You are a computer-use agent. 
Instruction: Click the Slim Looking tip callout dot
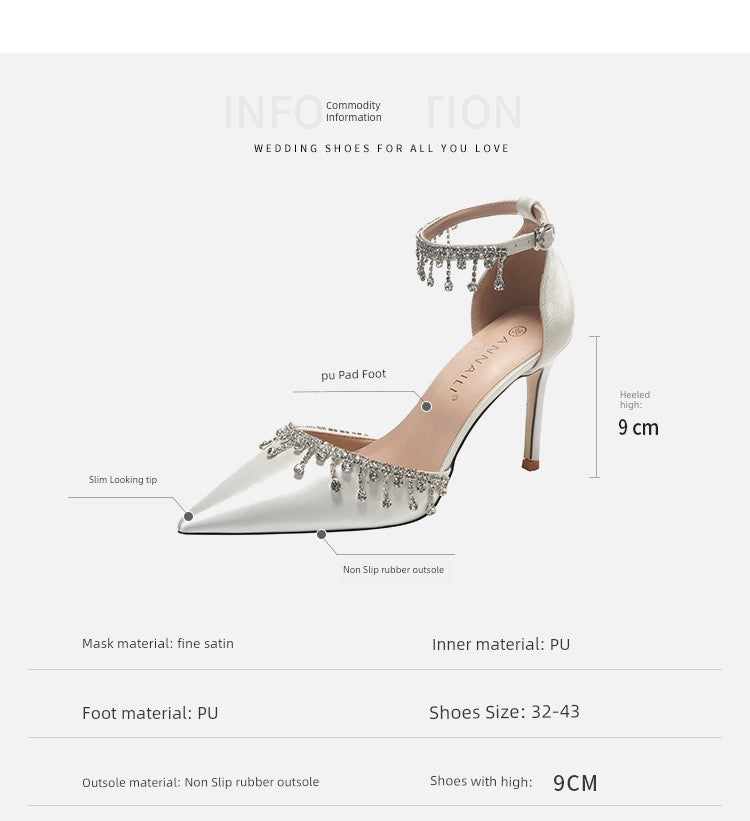188,516
